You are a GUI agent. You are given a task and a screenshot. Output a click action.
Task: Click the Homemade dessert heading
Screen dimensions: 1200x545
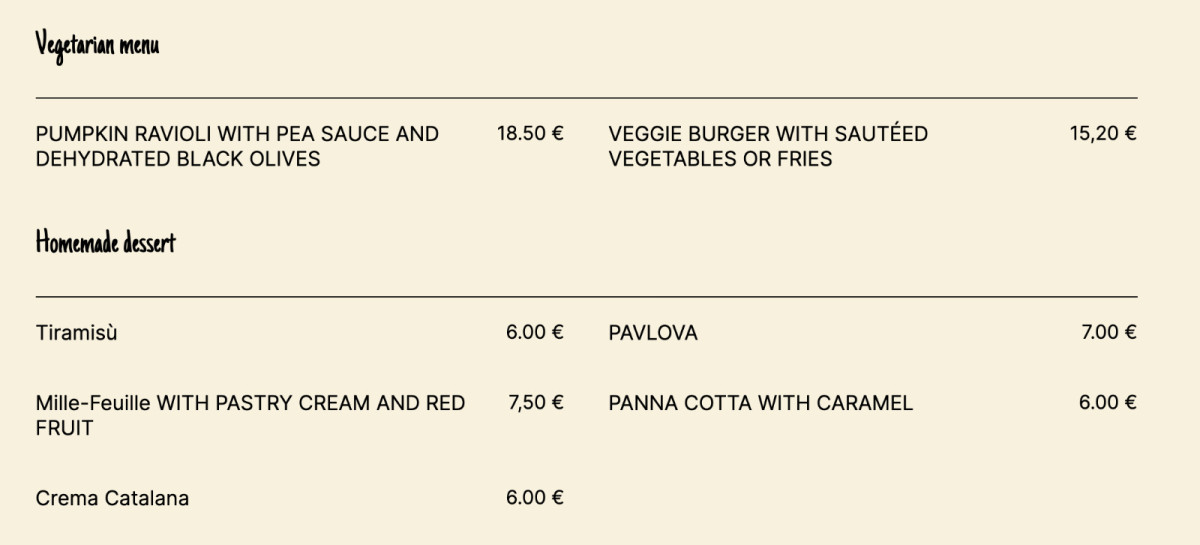(x=105, y=243)
